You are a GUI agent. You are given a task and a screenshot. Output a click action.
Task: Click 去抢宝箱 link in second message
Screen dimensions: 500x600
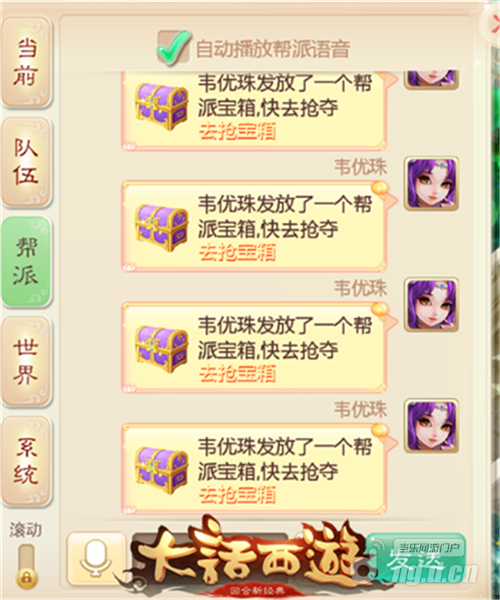pyautogui.click(x=237, y=253)
